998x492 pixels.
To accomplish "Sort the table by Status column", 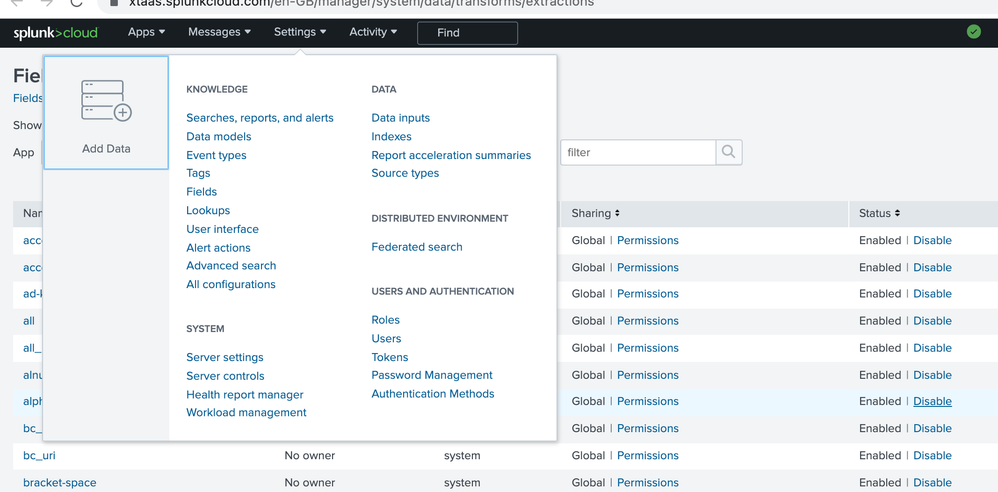I will (x=879, y=213).
